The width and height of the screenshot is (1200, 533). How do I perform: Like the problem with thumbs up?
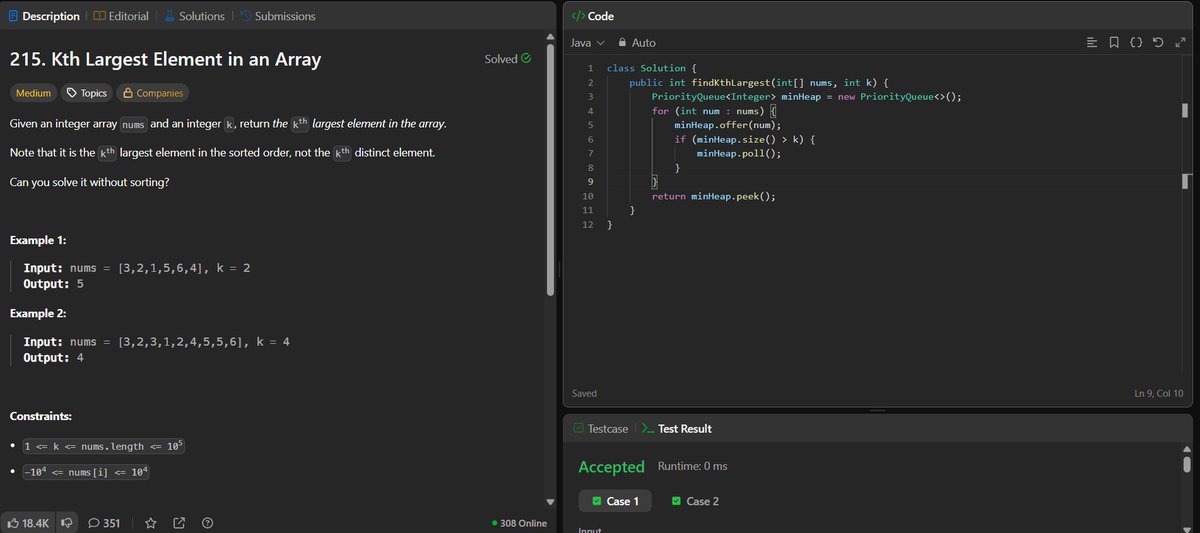pyautogui.click(x=28, y=522)
